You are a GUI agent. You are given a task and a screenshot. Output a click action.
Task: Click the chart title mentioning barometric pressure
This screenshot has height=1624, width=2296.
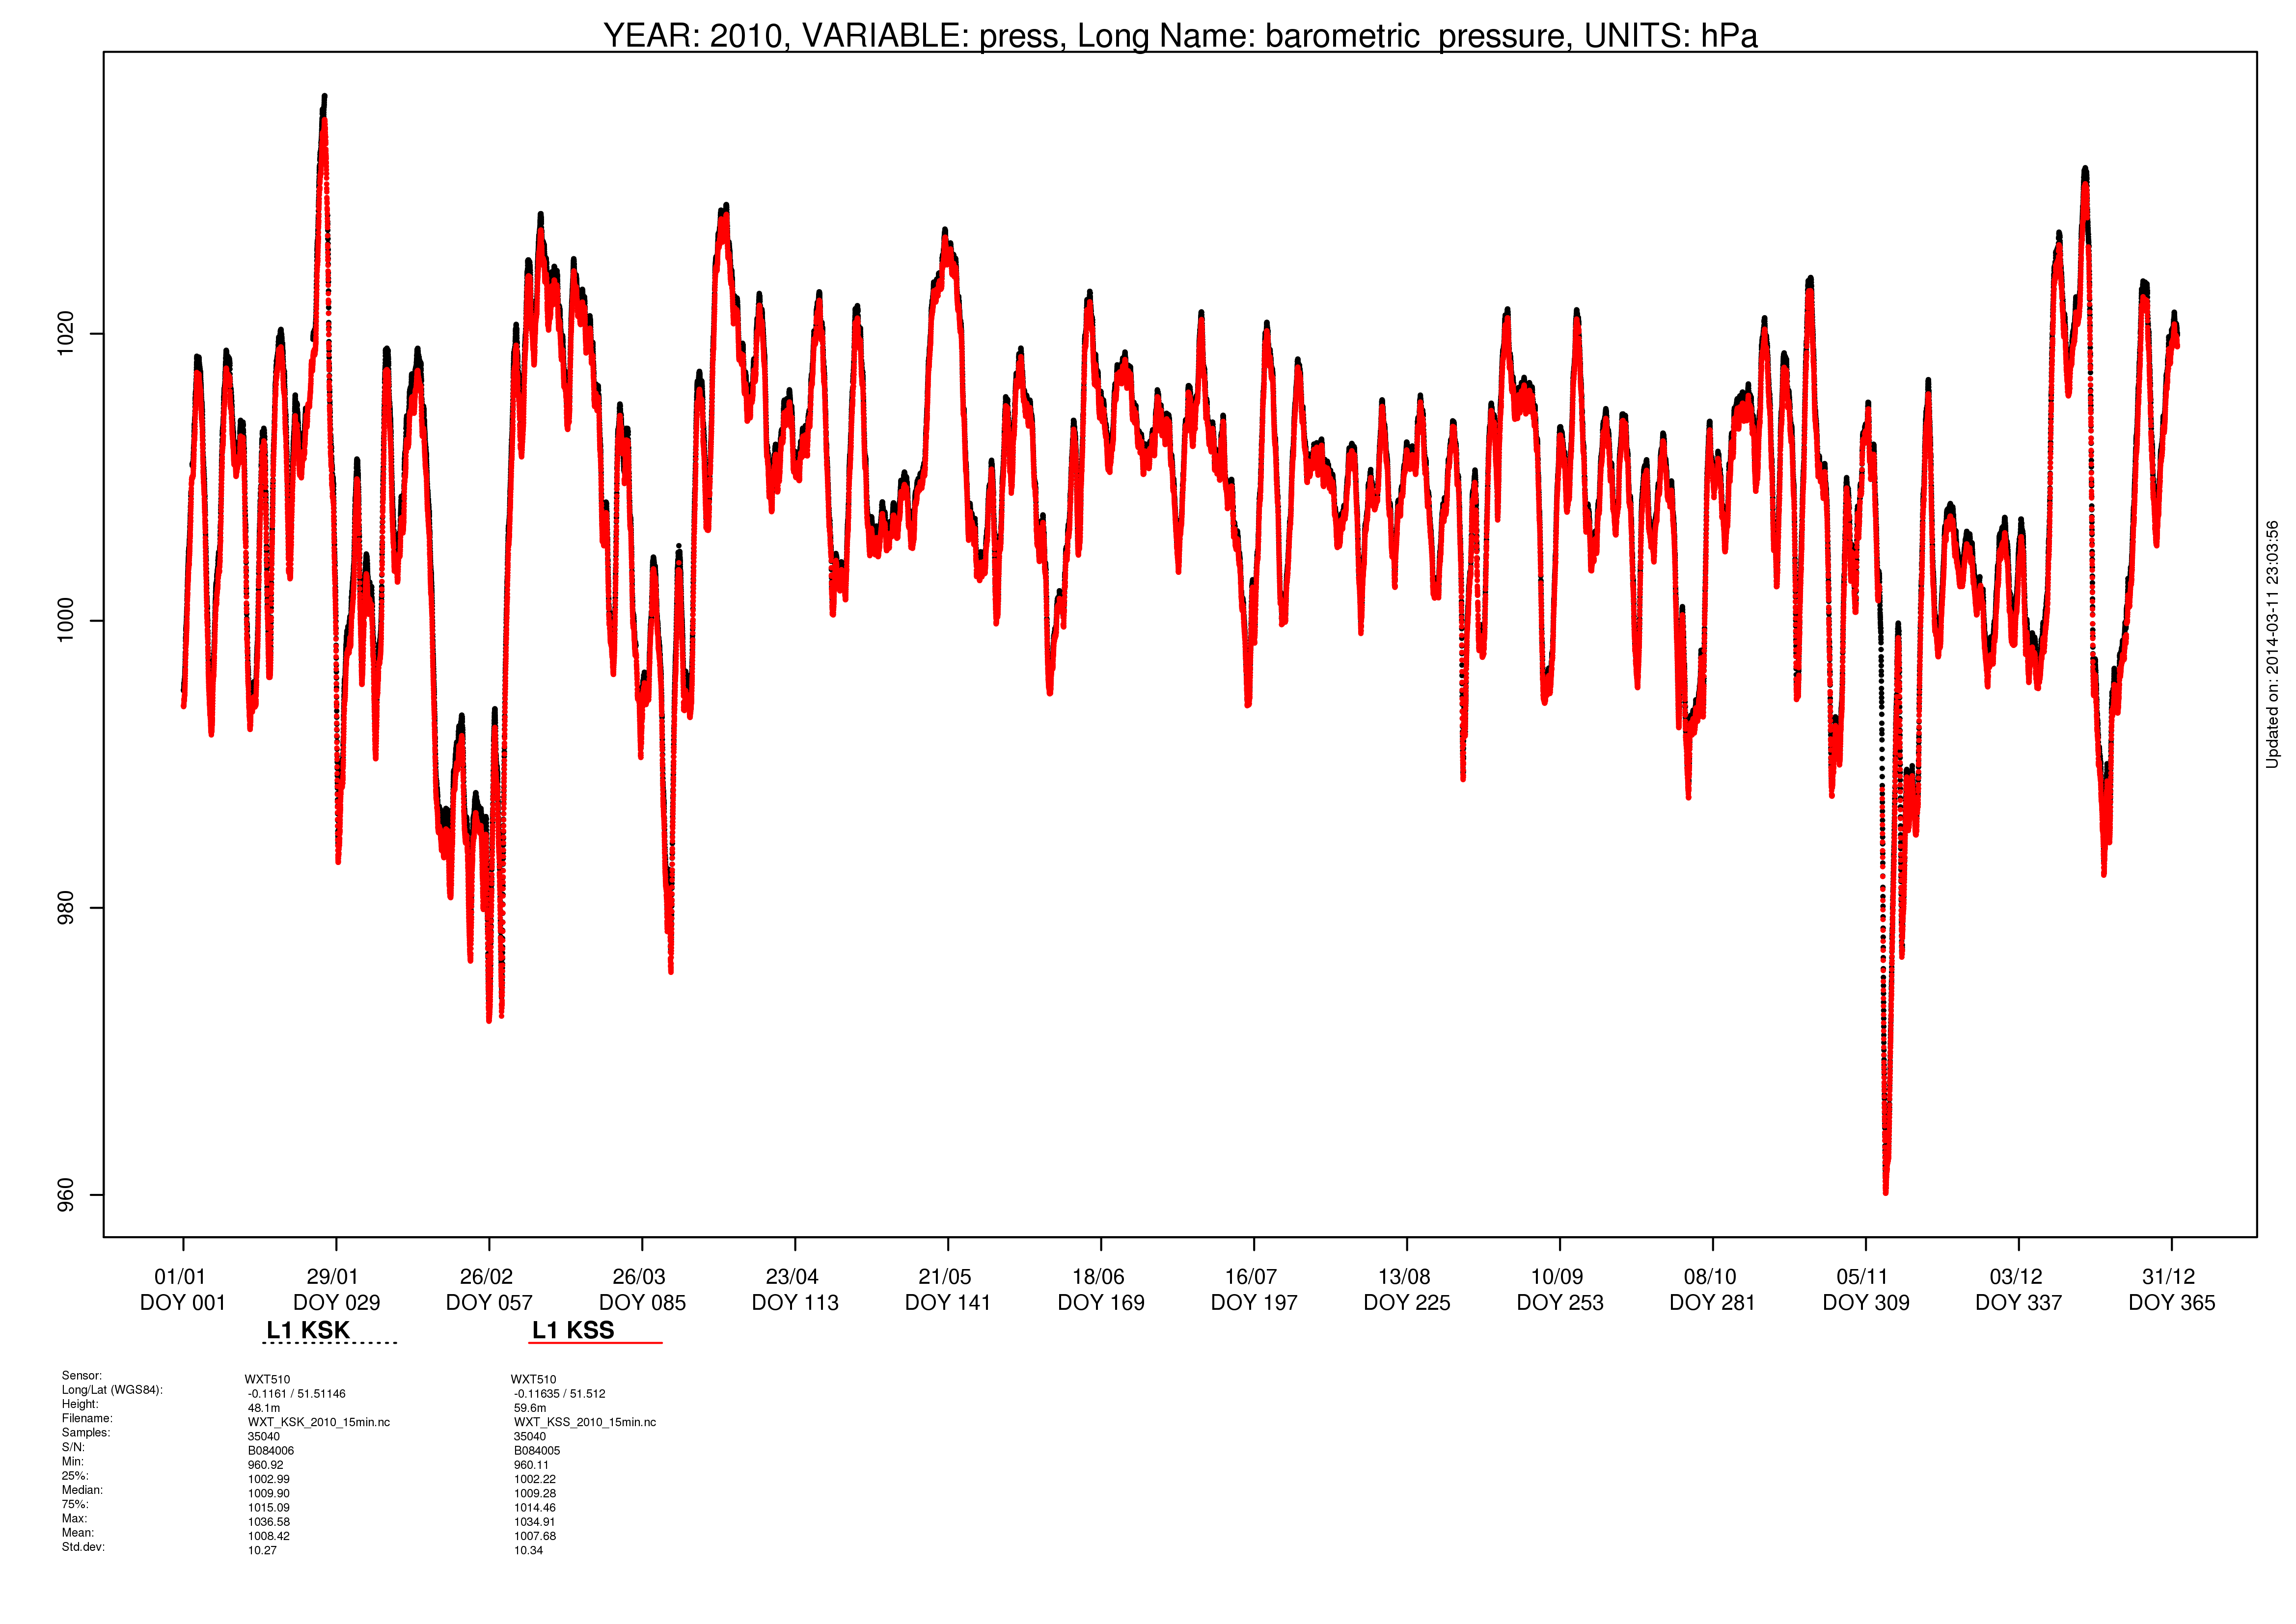pyautogui.click(x=1180, y=35)
